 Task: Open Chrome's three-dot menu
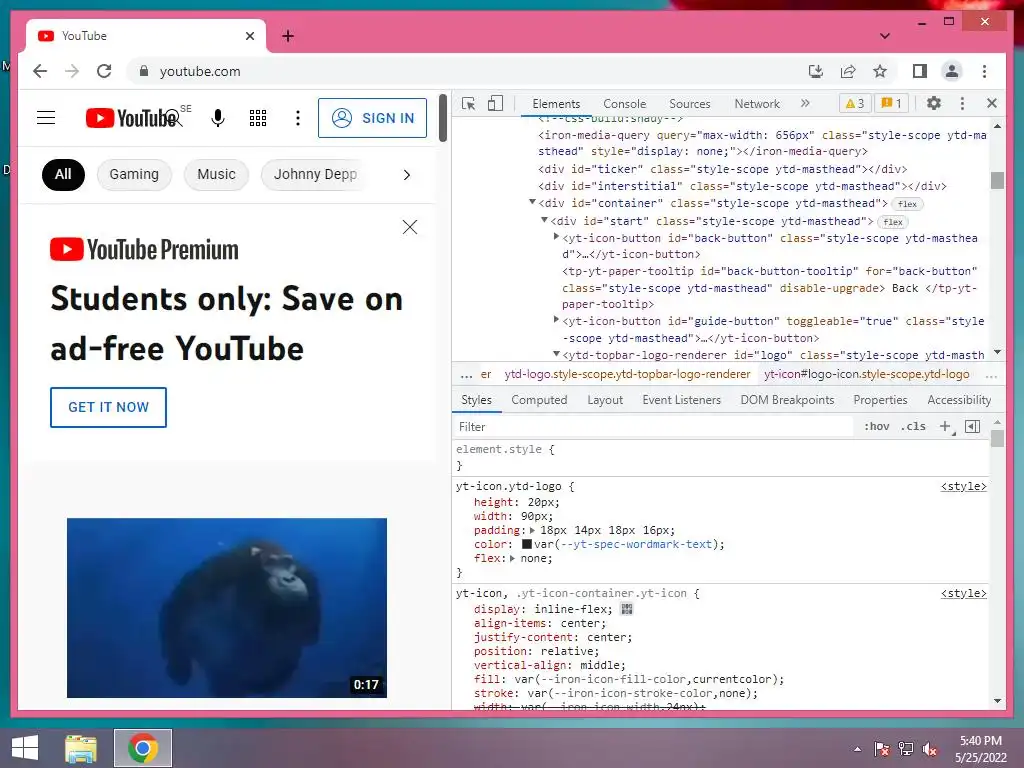point(984,71)
